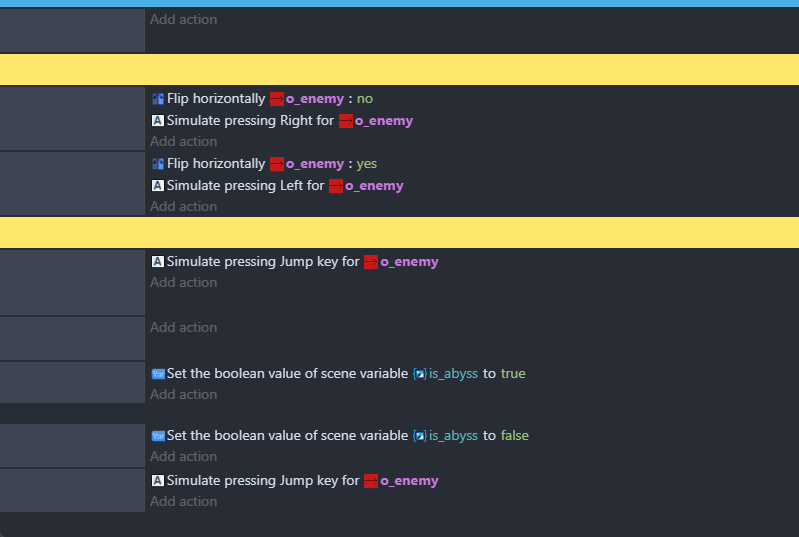Click variable icon of is_abyss to false action

pyautogui.click(x=158, y=436)
